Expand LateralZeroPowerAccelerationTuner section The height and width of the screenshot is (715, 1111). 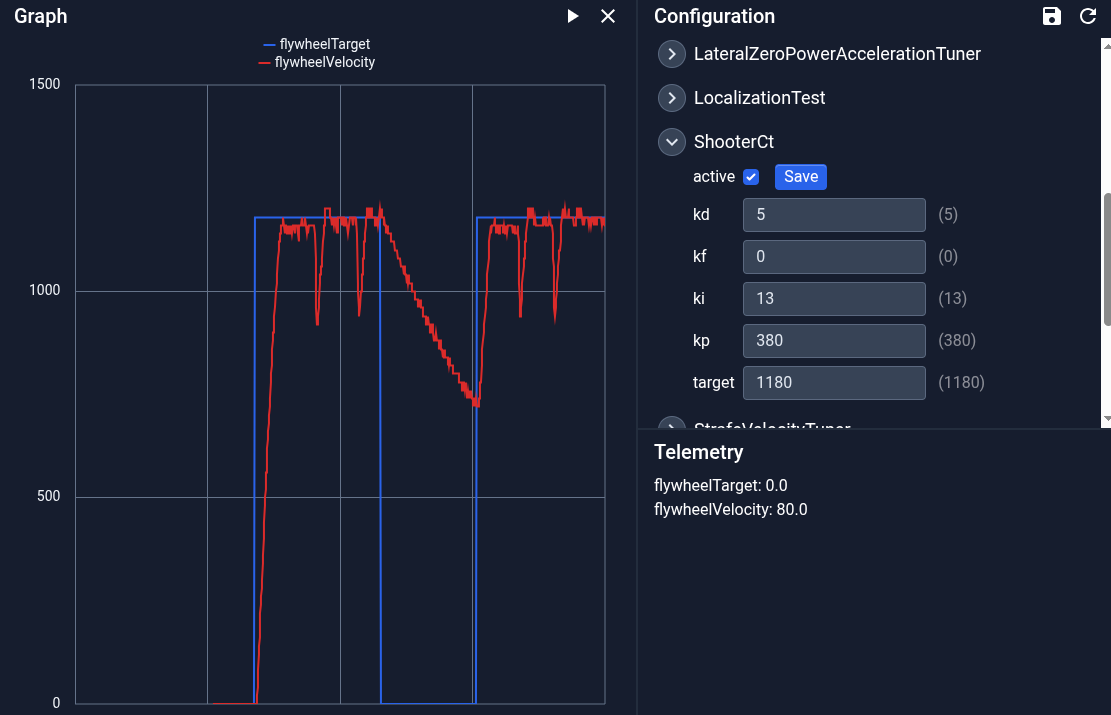tap(672, 54)
